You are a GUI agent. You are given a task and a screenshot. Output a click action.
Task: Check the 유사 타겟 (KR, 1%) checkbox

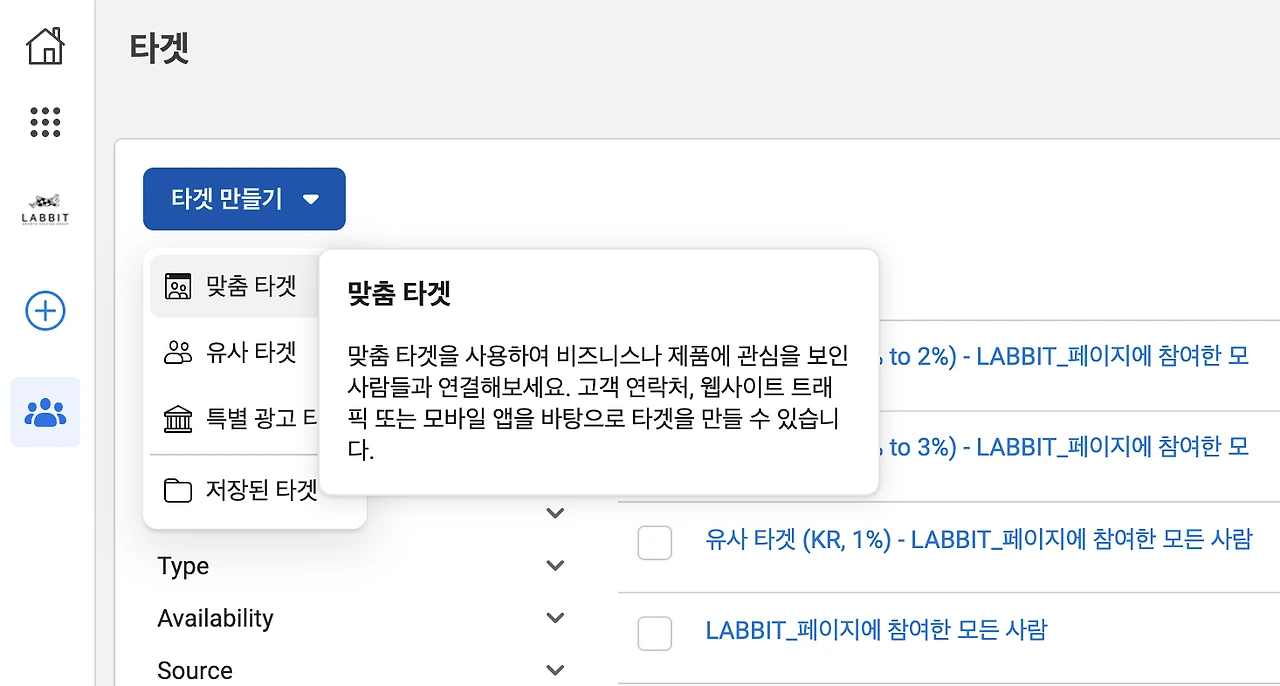coord(654,543)
